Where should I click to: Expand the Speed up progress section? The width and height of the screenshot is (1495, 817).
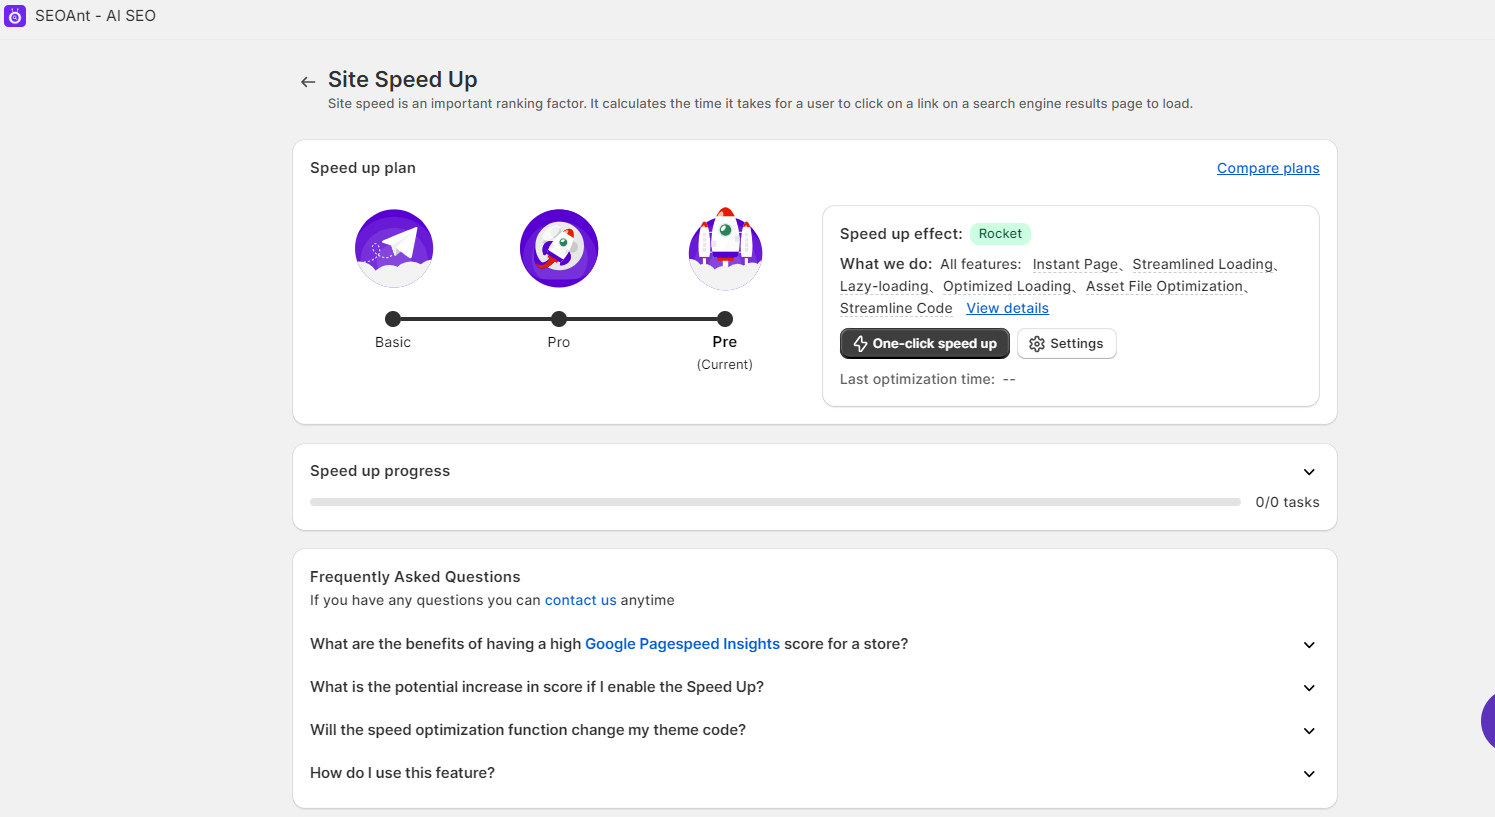[1309, 472]
